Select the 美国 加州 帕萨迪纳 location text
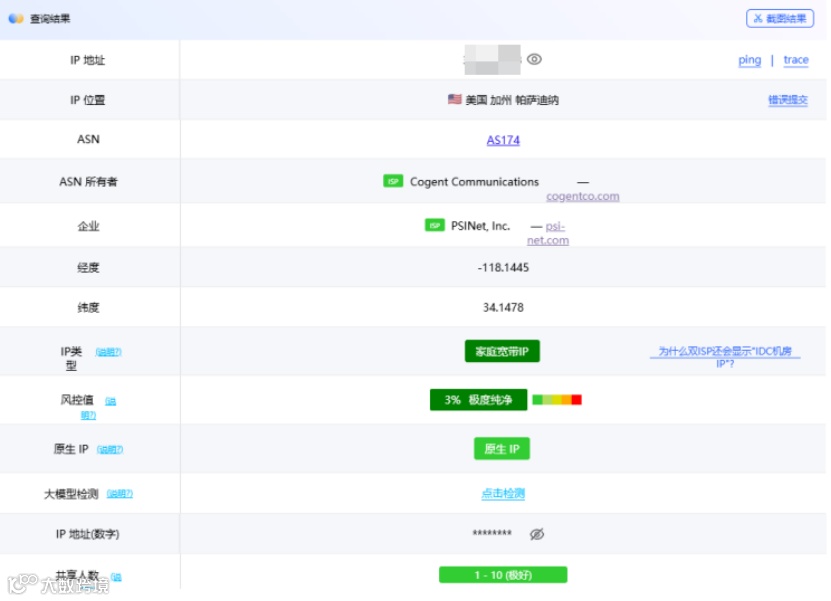Image resolution: width=831 pixels, height=601 pixels. pos(512,100)
